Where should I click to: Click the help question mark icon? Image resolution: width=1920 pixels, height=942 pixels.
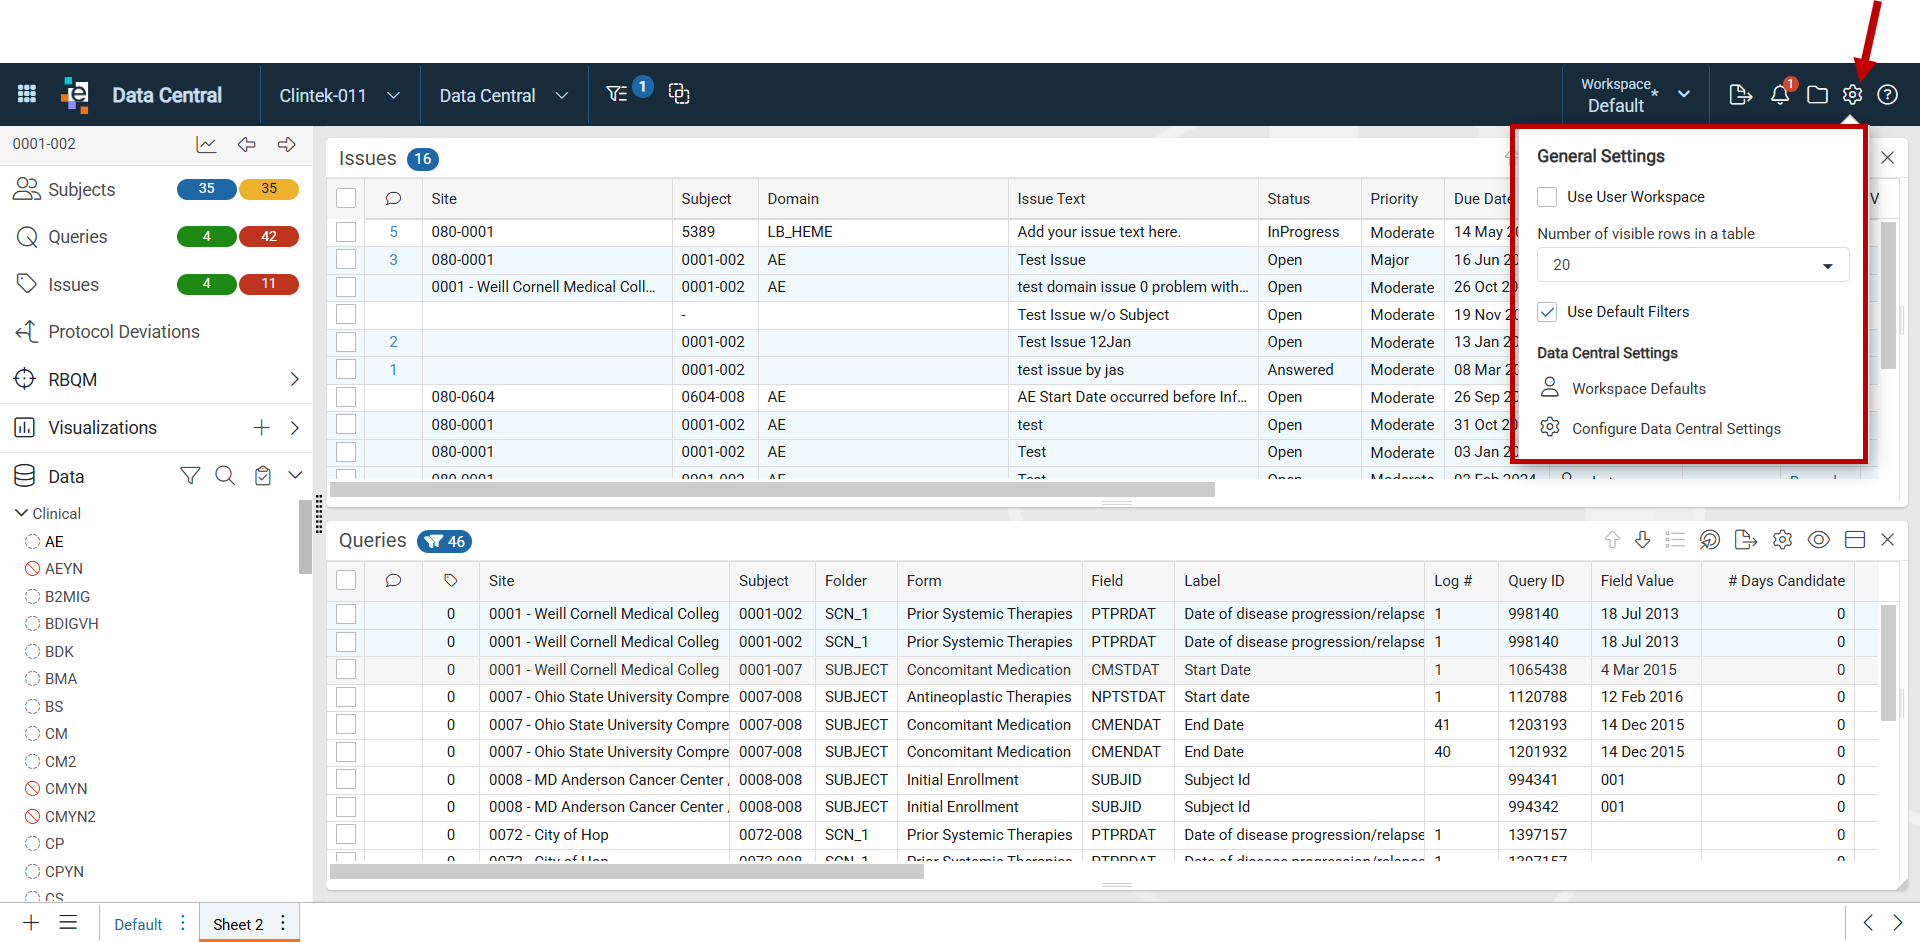(x=1888, y=95)
